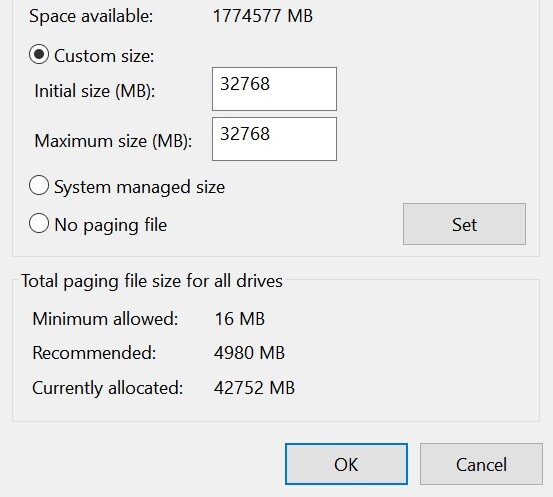The image size is (553, 497).
Task: Cancel the virtual memory changes
Action: (481, 464)
